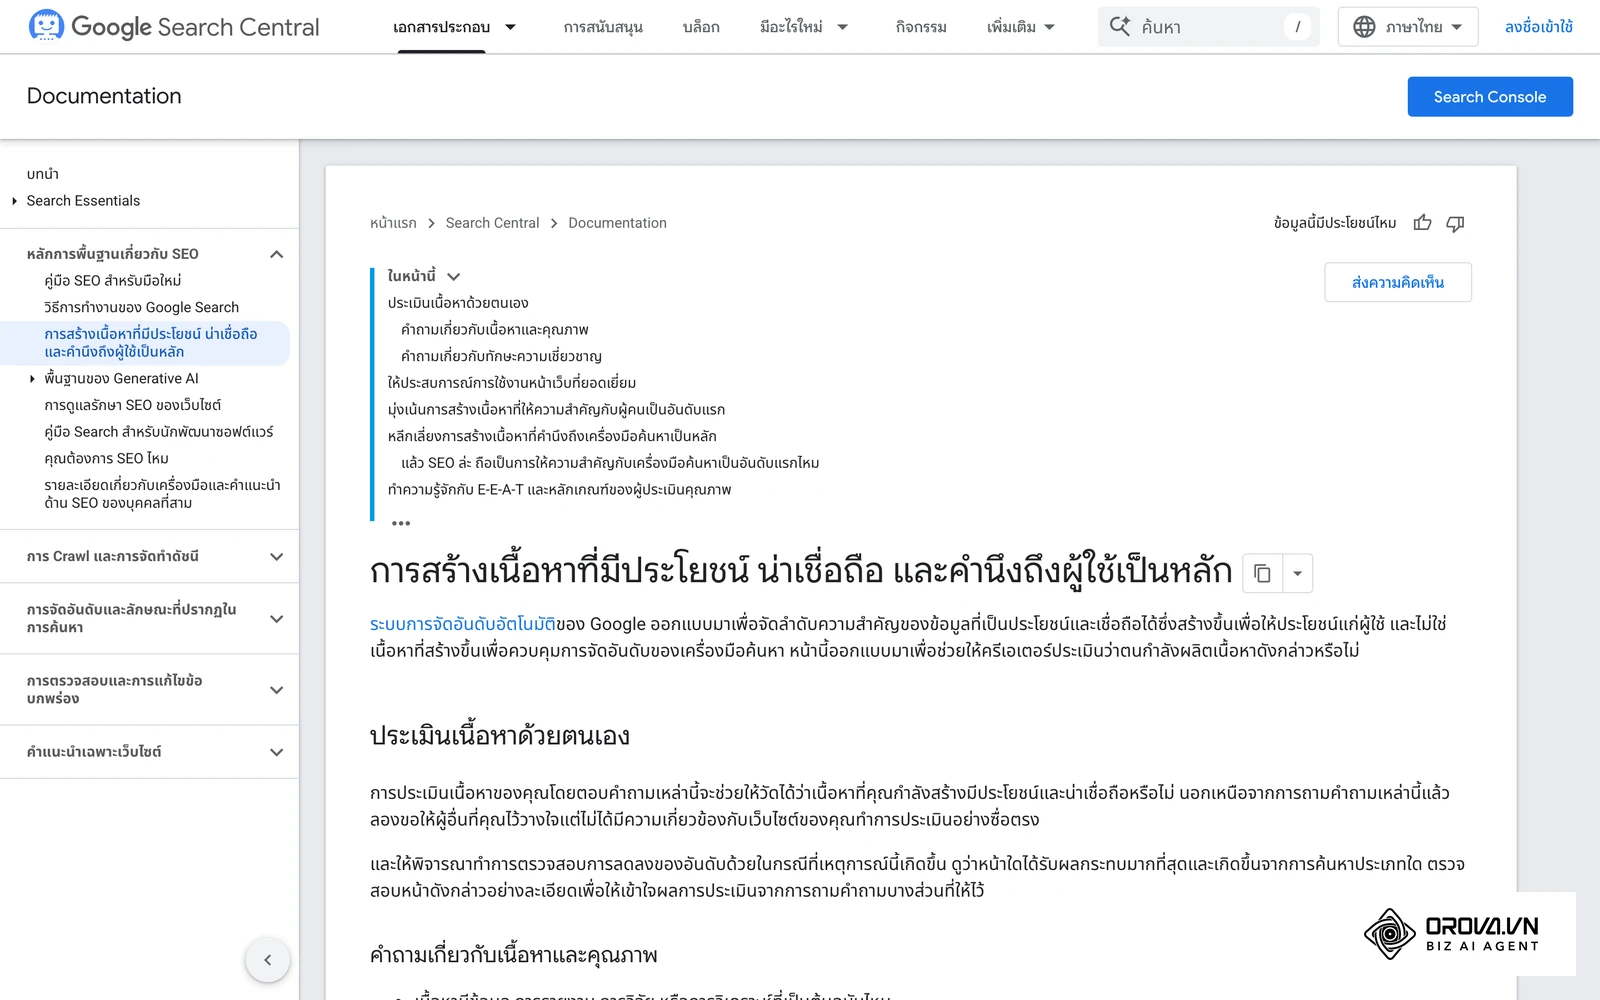Open คู่มือ SEO สำหรับมือใหม่ in sidebar
Image resolution: width=1600 pixels, height=1000 pixels.
coord(113,281)
